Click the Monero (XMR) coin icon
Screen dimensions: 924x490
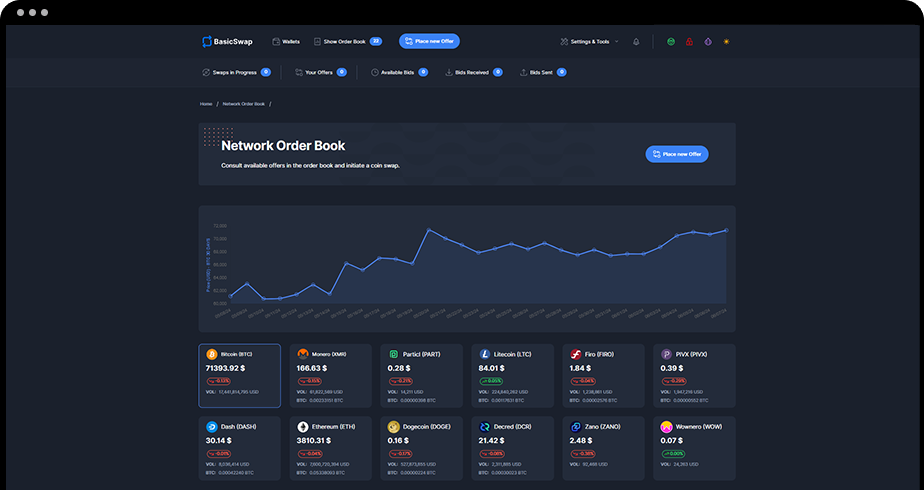[x=303, y=354]
